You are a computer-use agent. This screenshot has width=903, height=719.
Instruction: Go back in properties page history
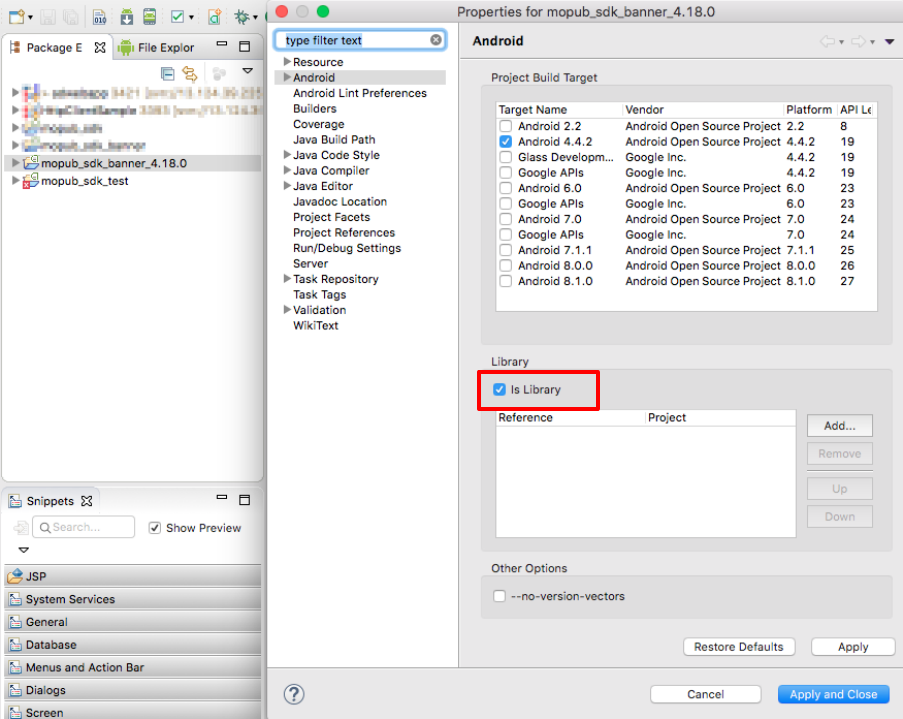pos(828,41)
